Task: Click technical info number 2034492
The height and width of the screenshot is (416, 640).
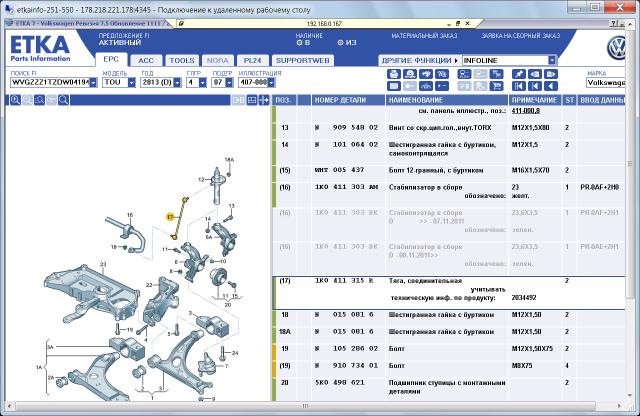Action: 524,298
